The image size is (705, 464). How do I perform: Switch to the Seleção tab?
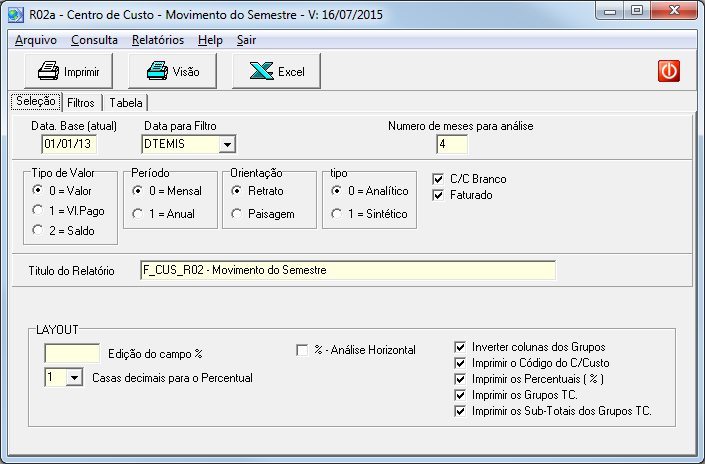(36, 101)
